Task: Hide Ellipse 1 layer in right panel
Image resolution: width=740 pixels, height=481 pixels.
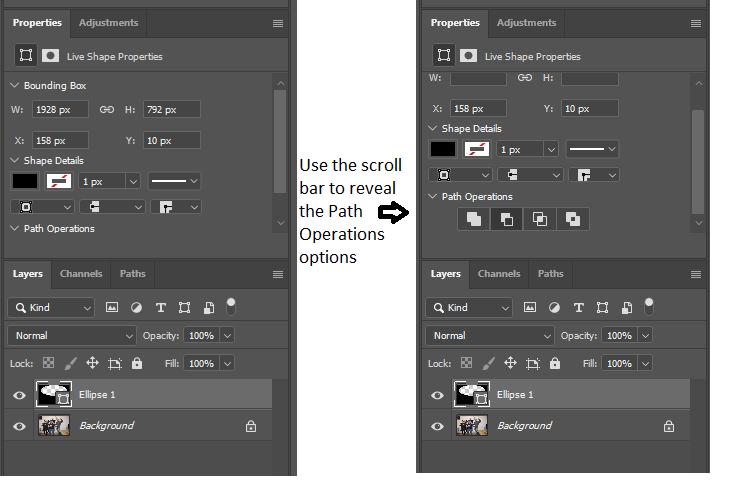Action: point(437,395)
